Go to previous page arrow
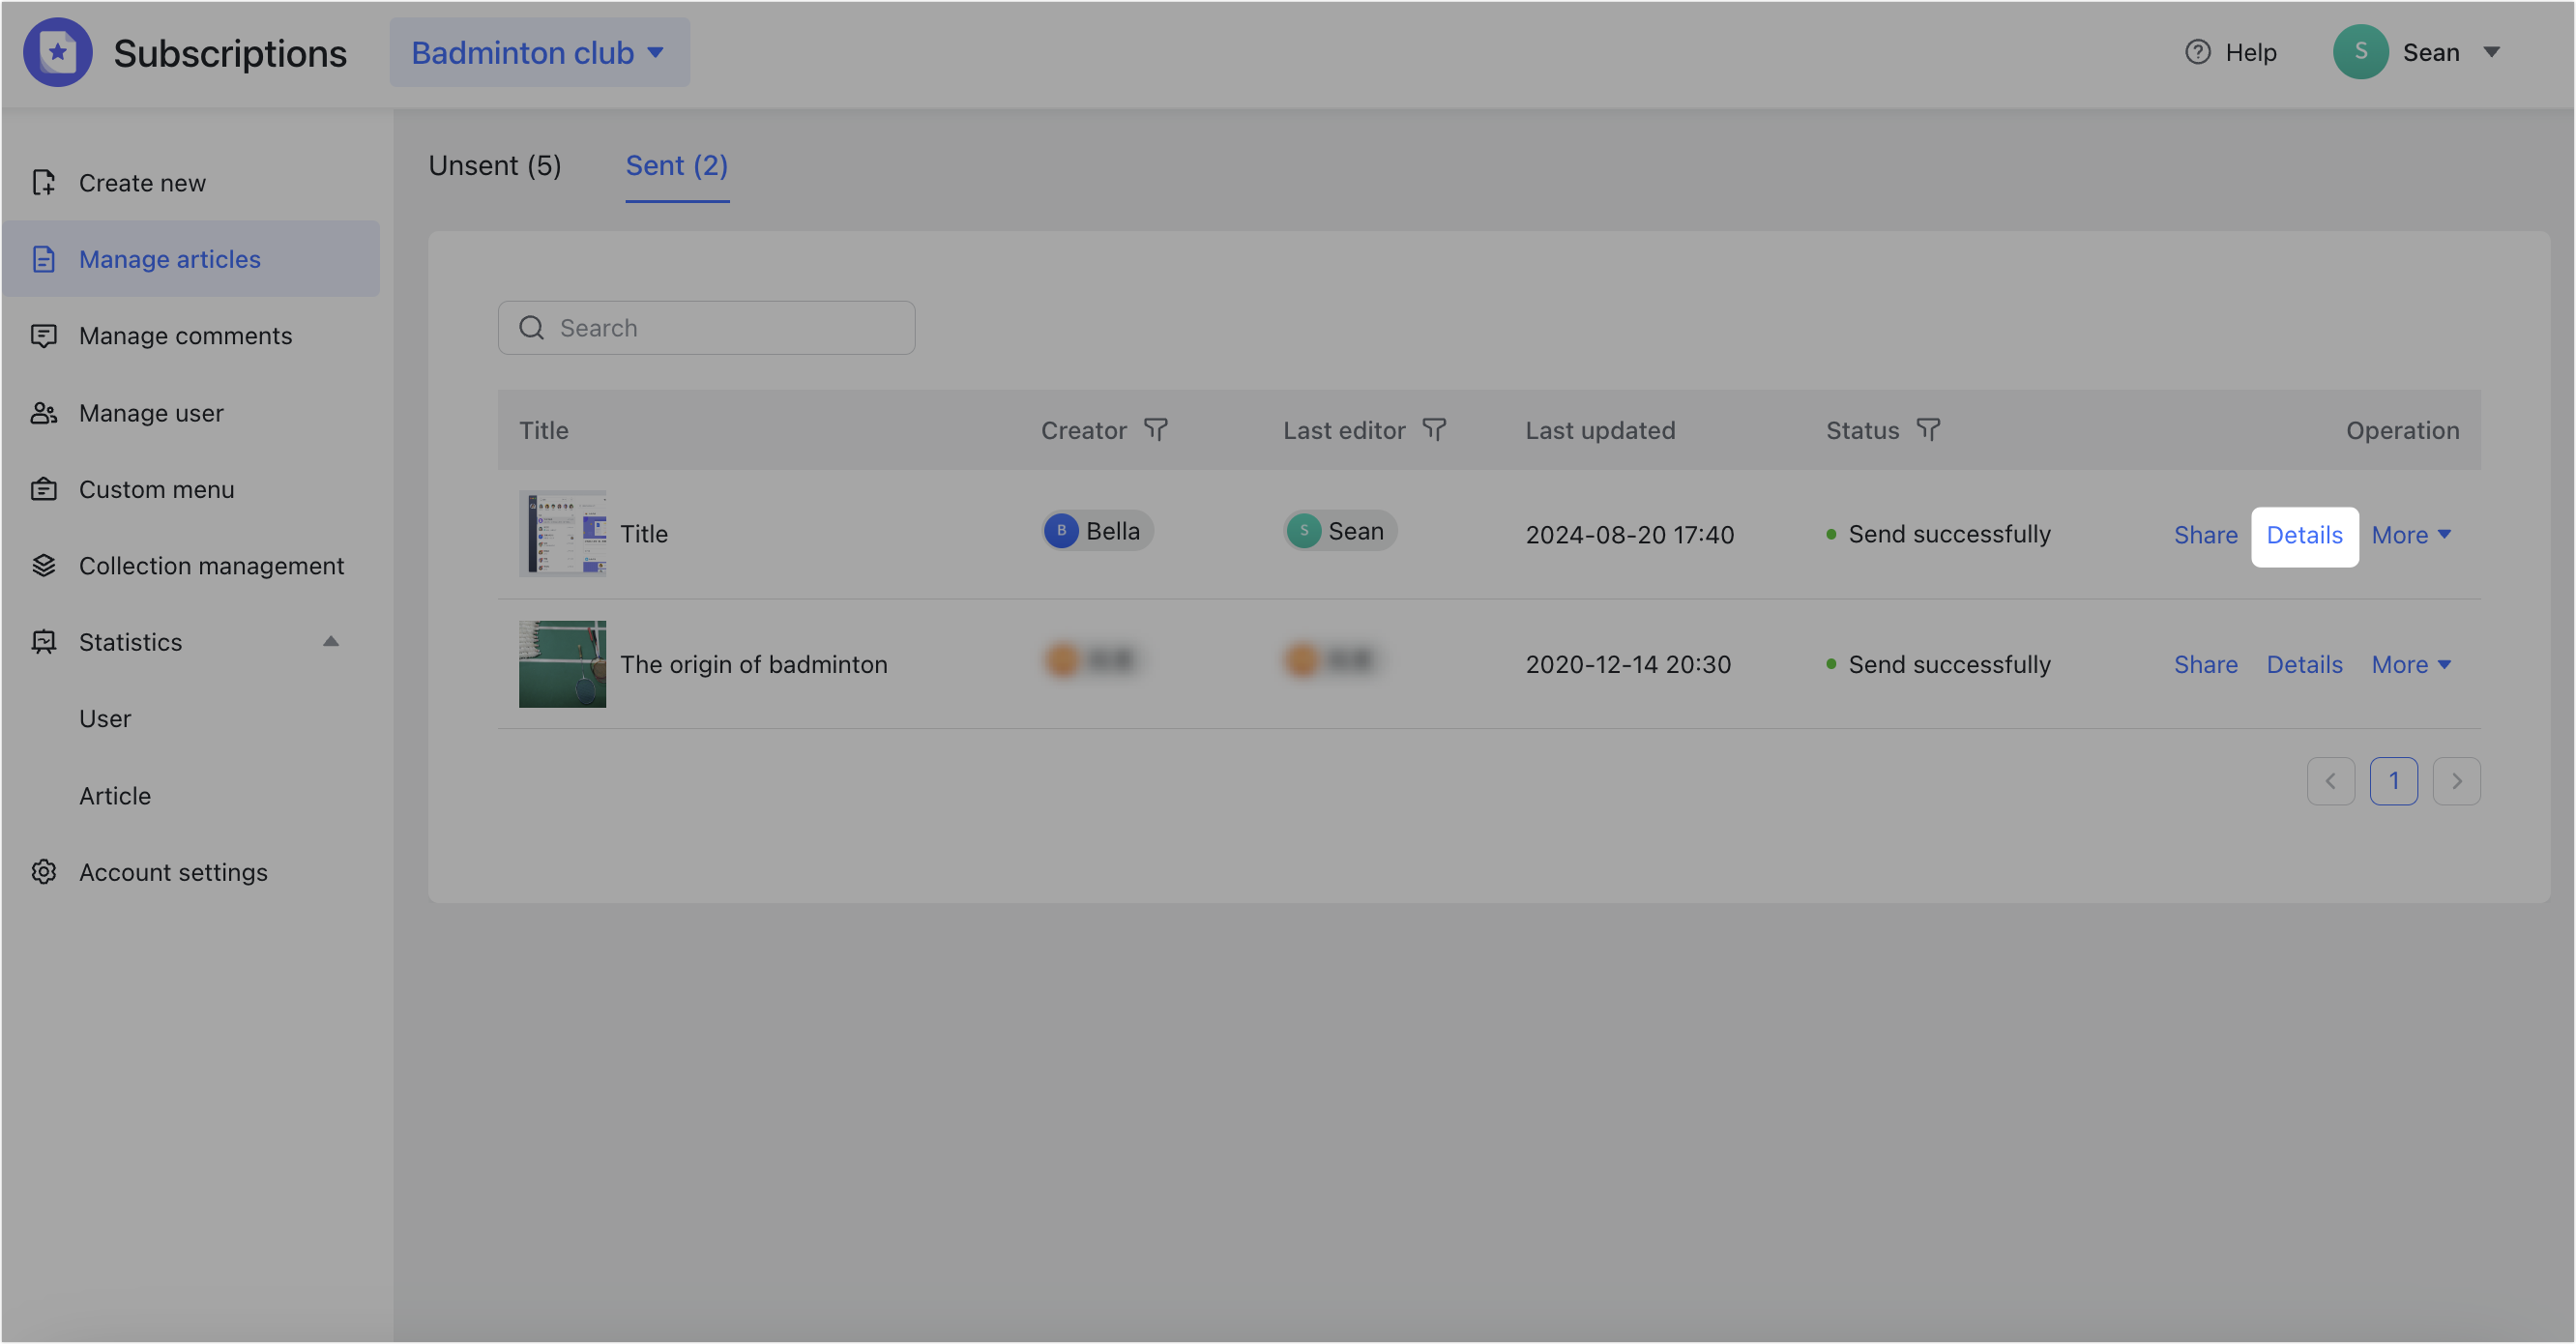This screenshot has height=1344, width=2576. pos(2330,782)
